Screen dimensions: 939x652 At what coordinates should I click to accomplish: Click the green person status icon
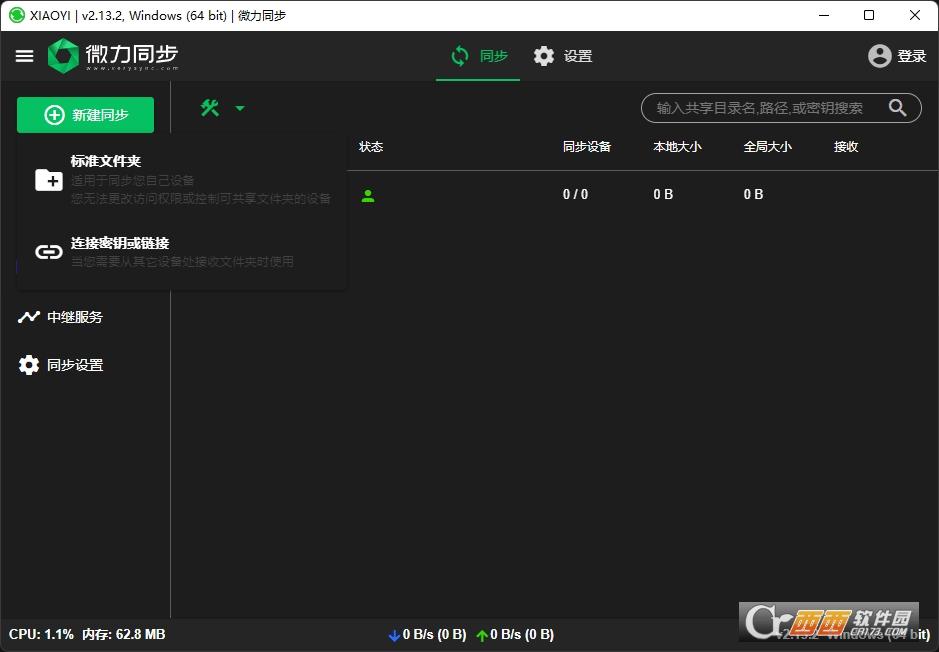[368, 195]
